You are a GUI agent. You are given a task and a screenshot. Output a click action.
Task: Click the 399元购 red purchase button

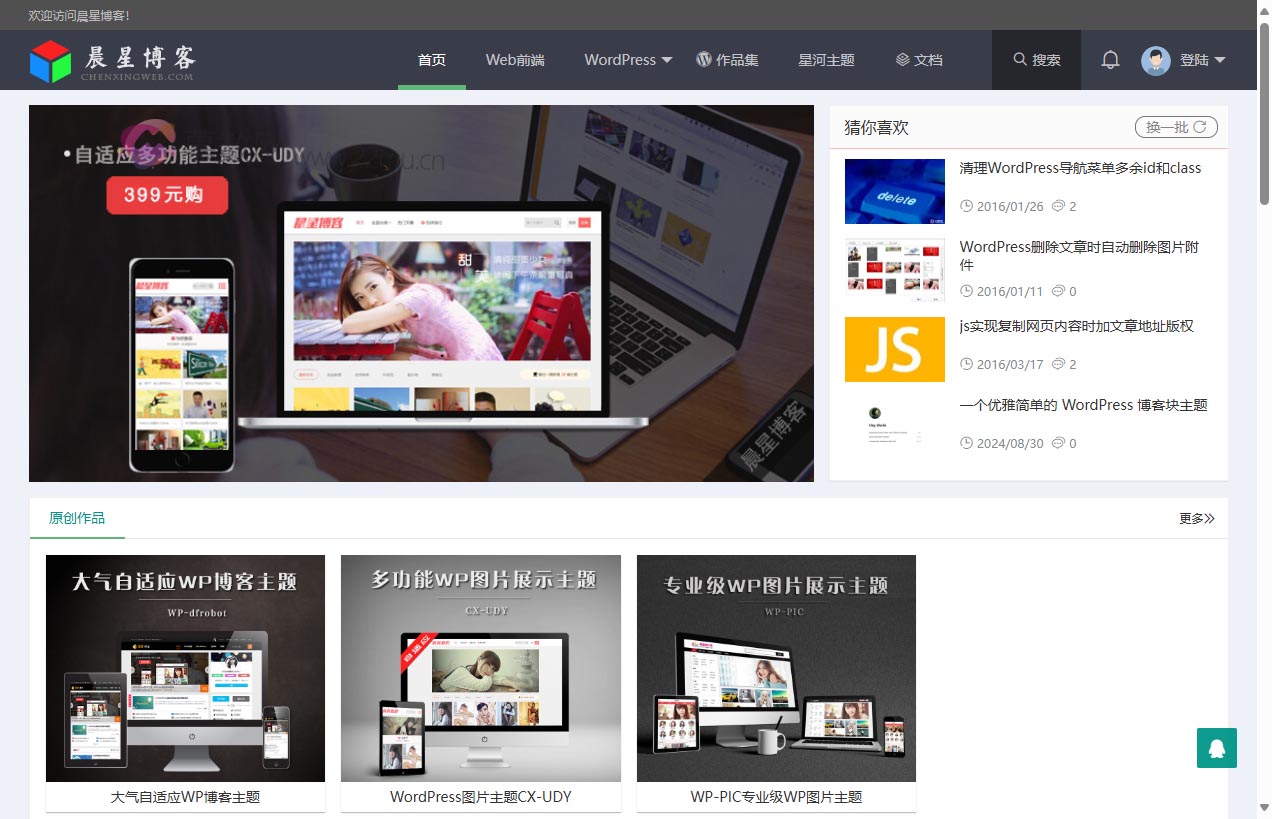[167, 195]
